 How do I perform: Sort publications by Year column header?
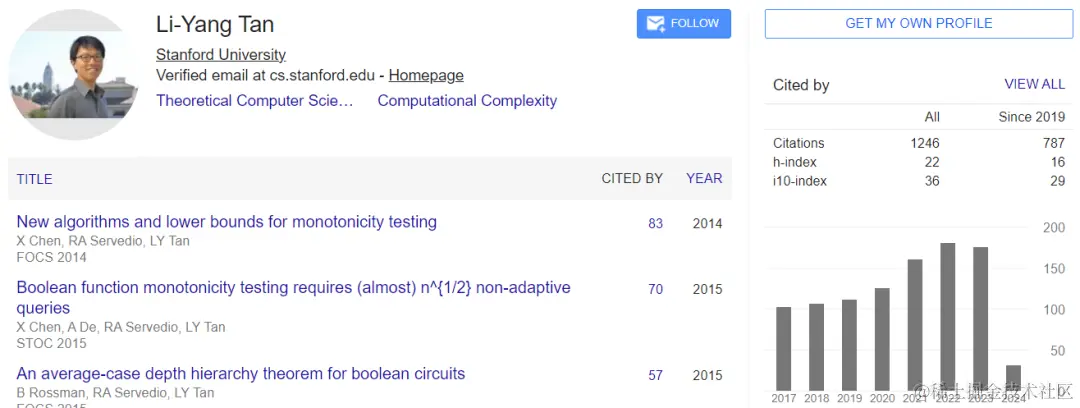point(704,179)
